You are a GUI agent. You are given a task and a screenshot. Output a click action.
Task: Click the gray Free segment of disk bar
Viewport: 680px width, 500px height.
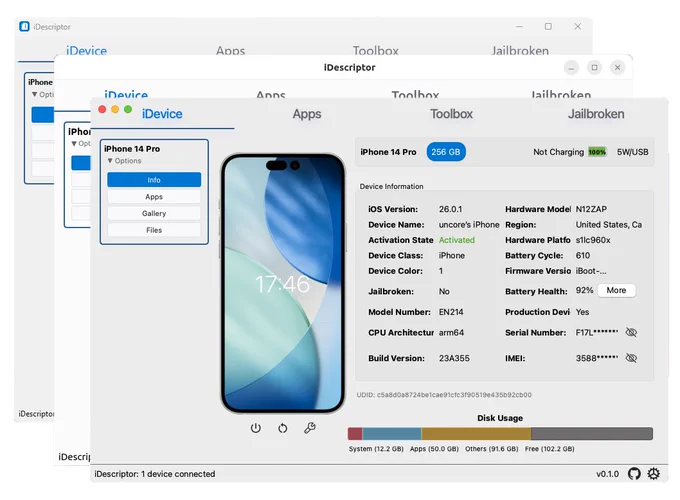pyautogui.click(x=592, y=434)
